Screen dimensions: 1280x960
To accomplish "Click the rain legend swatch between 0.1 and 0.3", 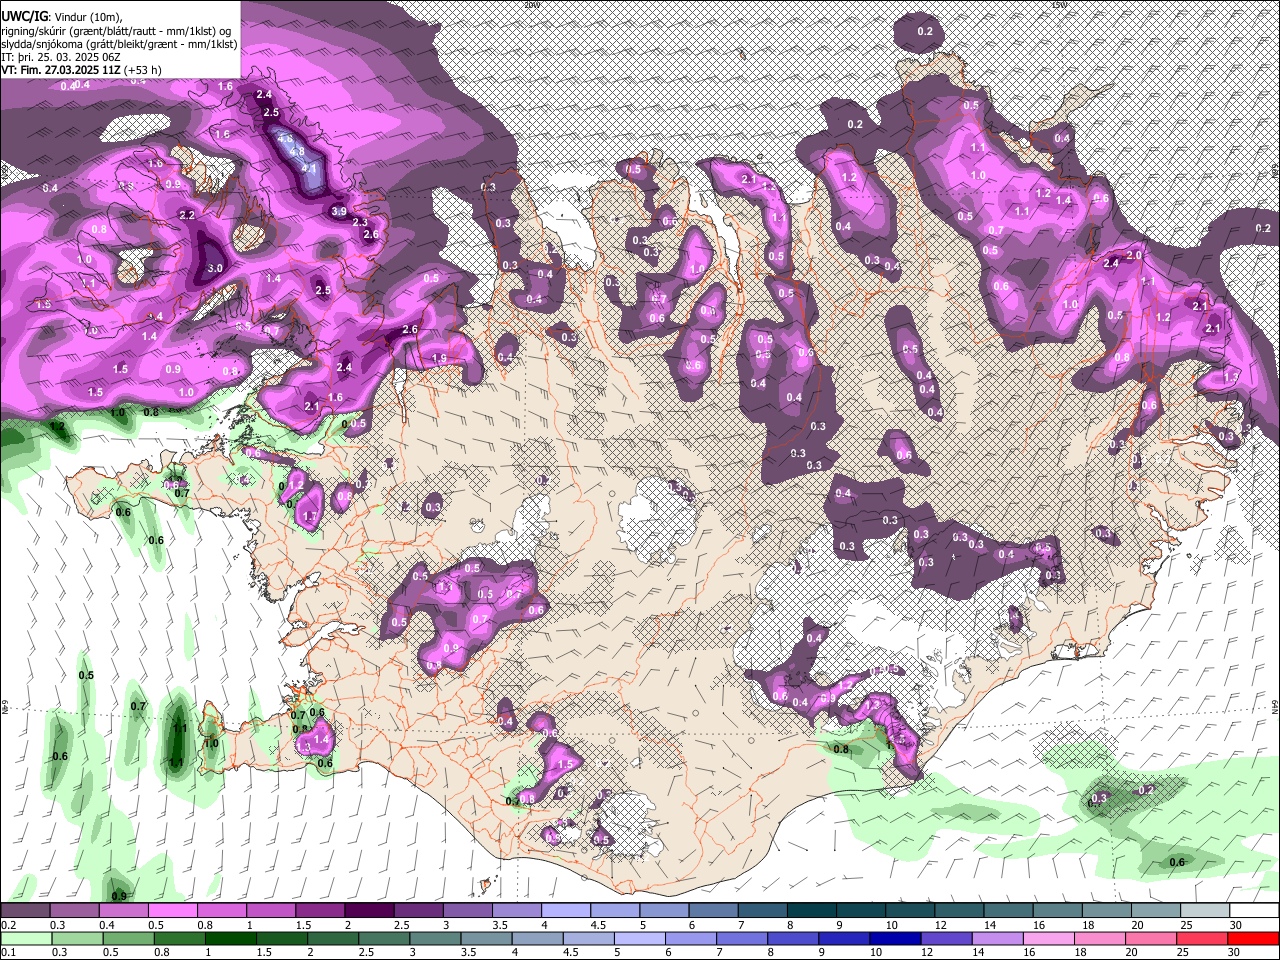I will (x=25, y=938).
